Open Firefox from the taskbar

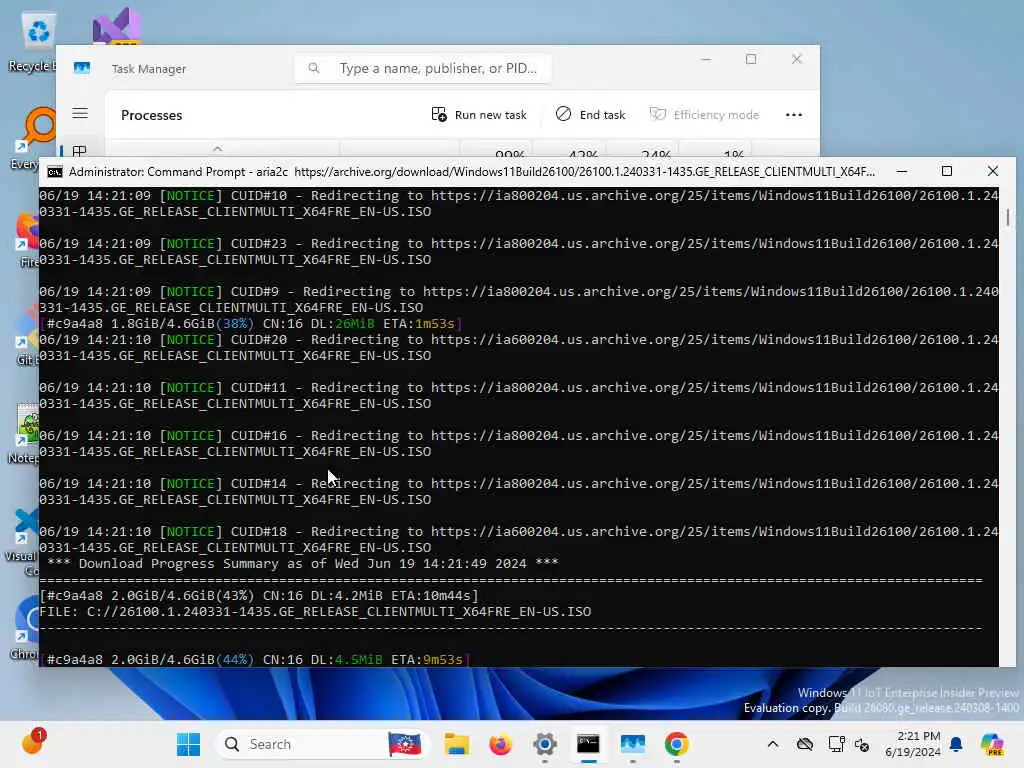[500, 744]
